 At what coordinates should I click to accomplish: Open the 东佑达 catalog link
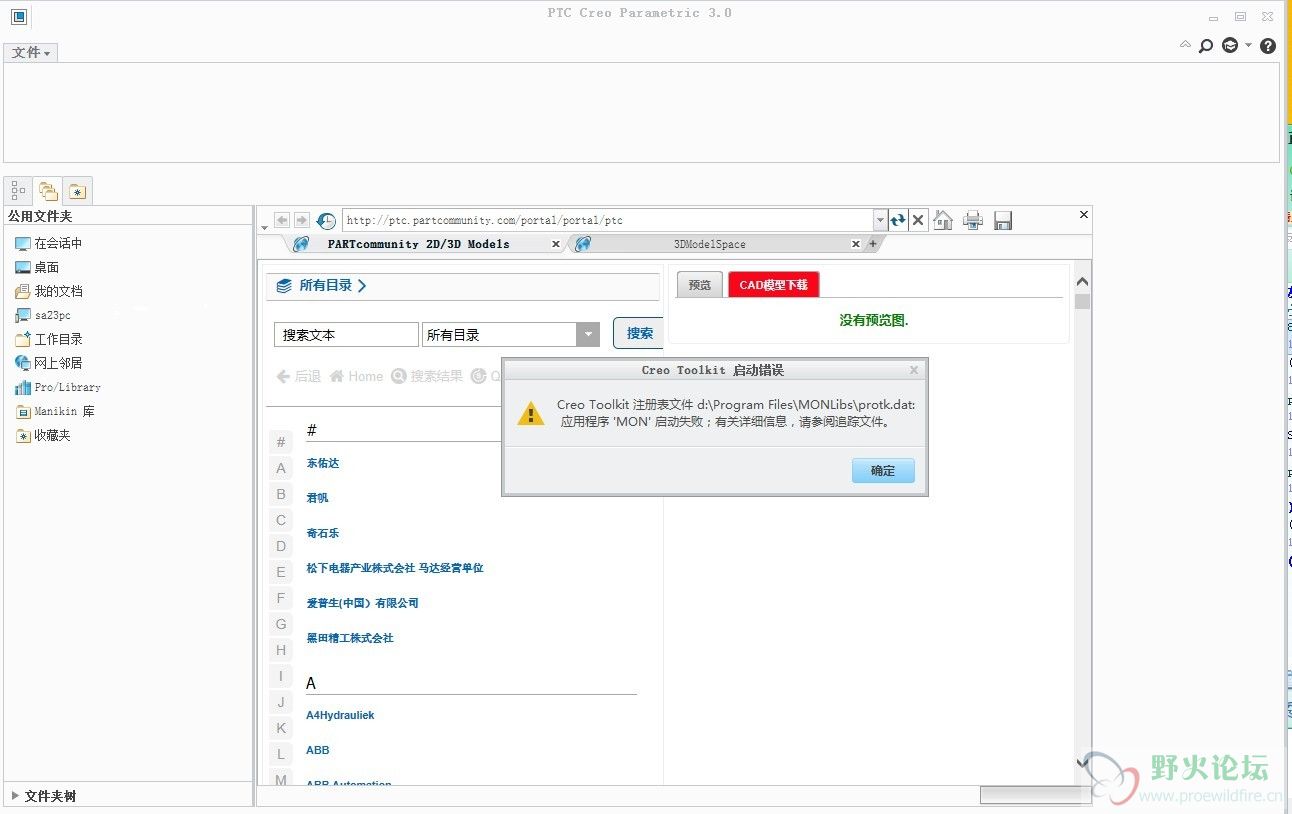pos(323,463)
